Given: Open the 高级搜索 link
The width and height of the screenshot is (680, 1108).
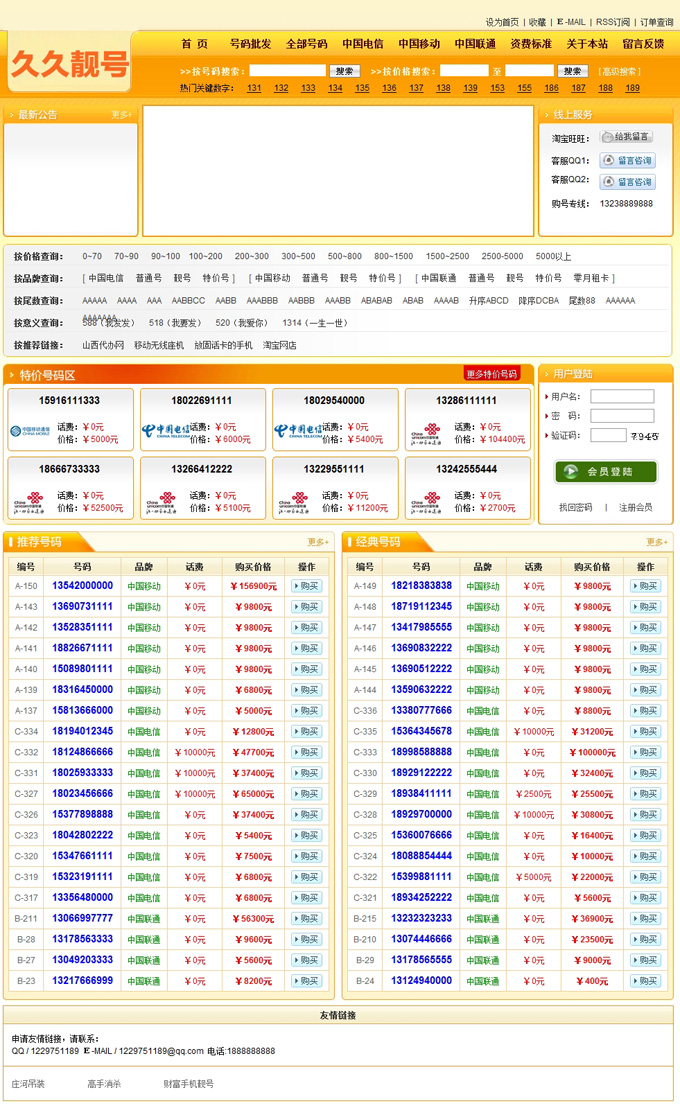Looking at the screenshot, I should click(x=620, y=71).
